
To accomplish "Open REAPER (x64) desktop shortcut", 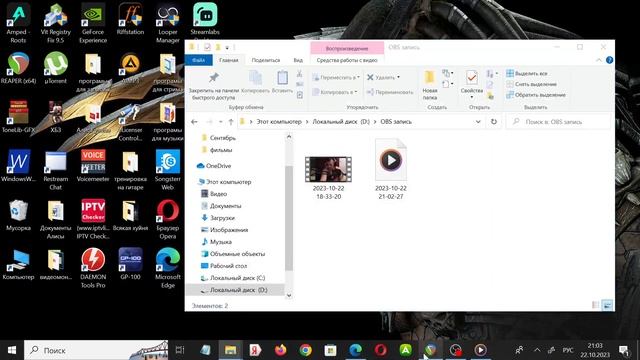I will coord(18,68).
